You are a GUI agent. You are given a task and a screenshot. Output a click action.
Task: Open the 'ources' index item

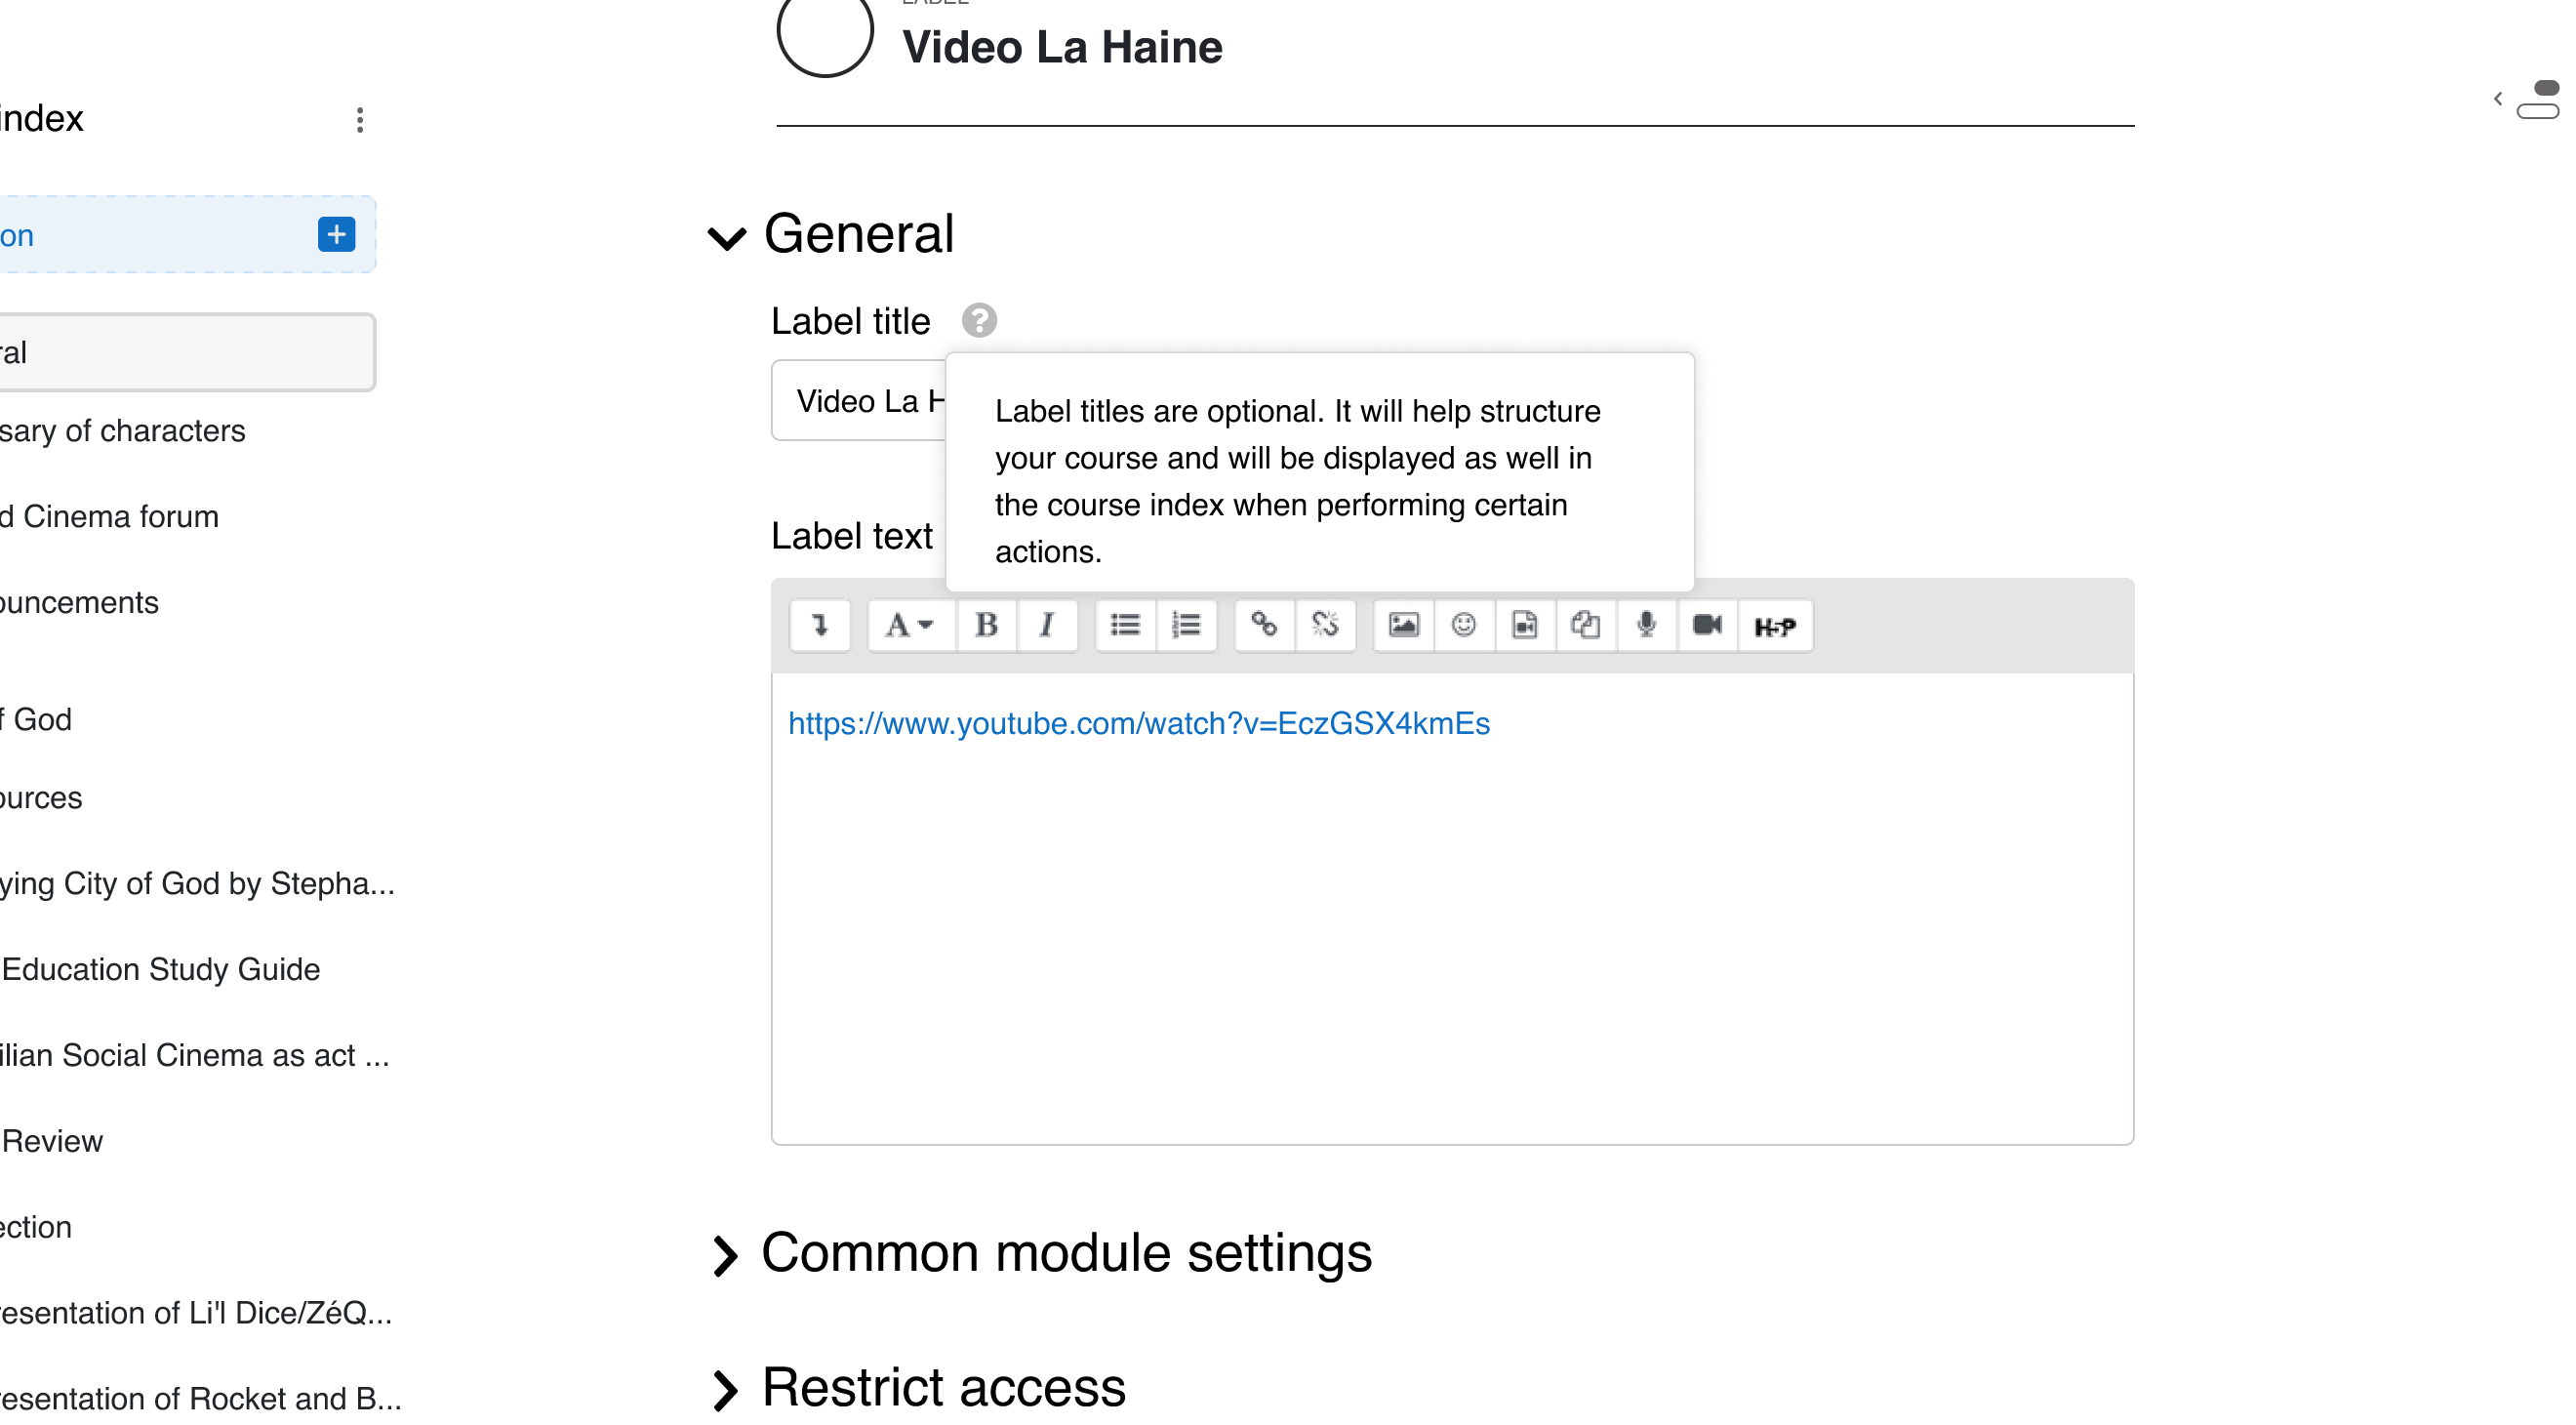(x=41, y=798)
